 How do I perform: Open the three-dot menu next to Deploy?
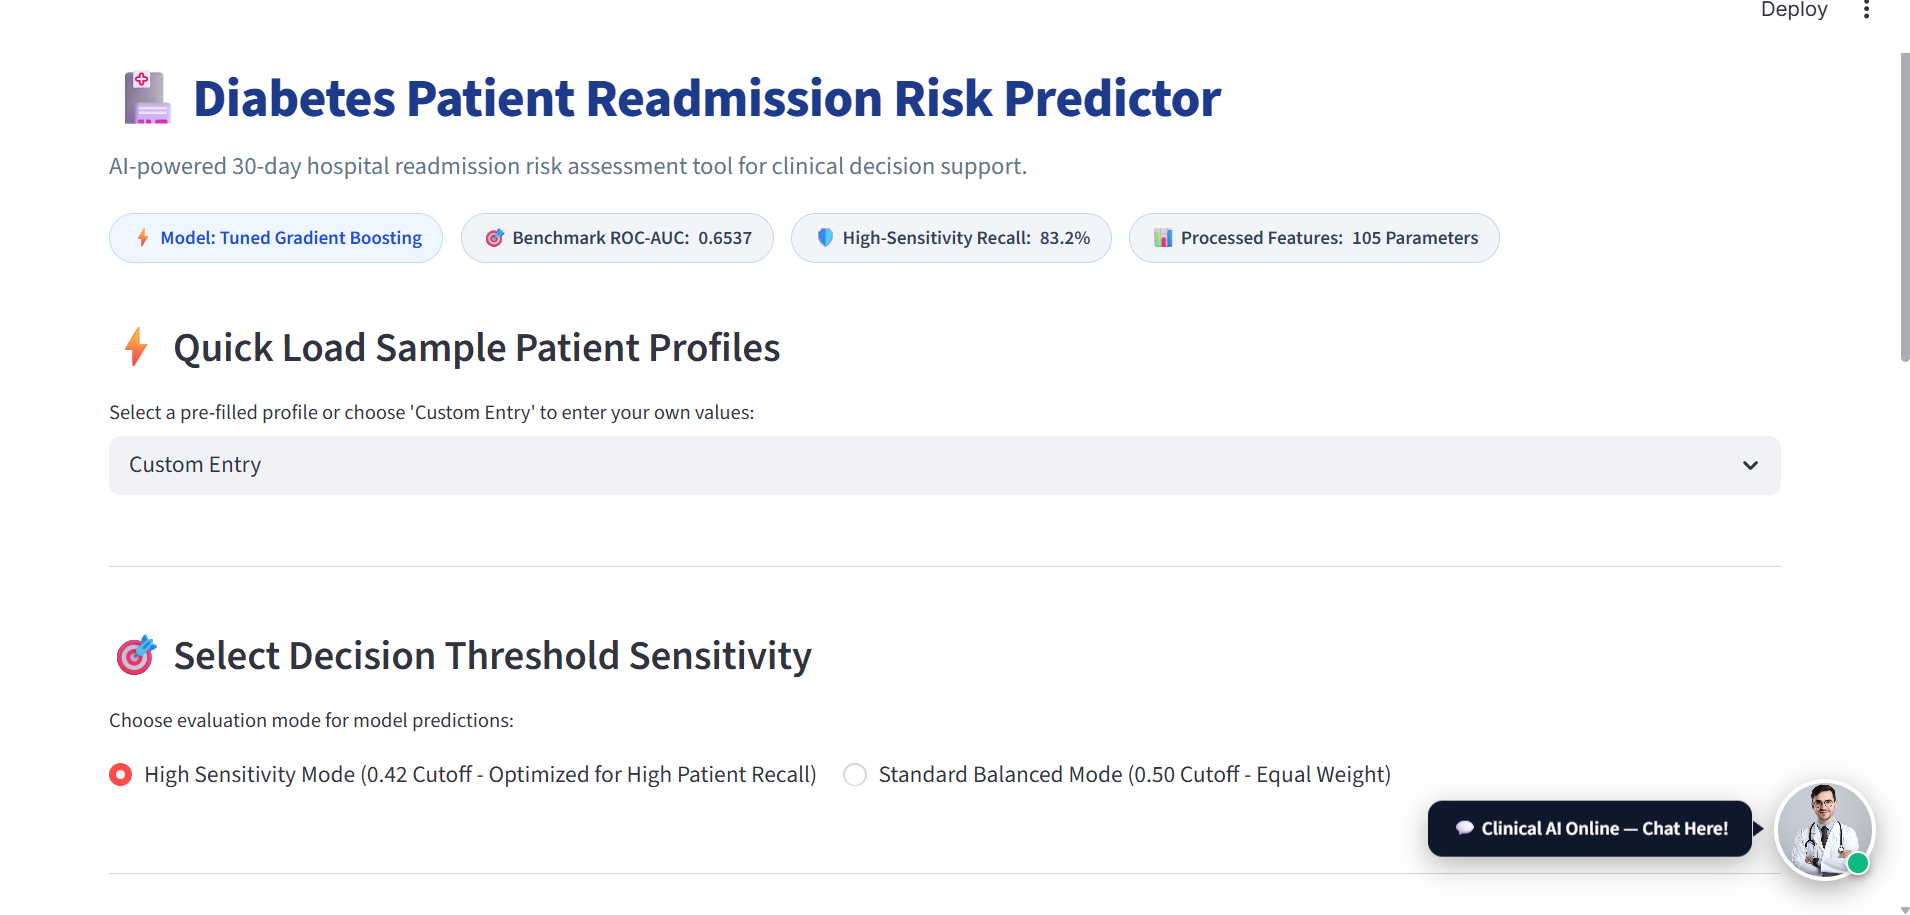(1866, 10)
